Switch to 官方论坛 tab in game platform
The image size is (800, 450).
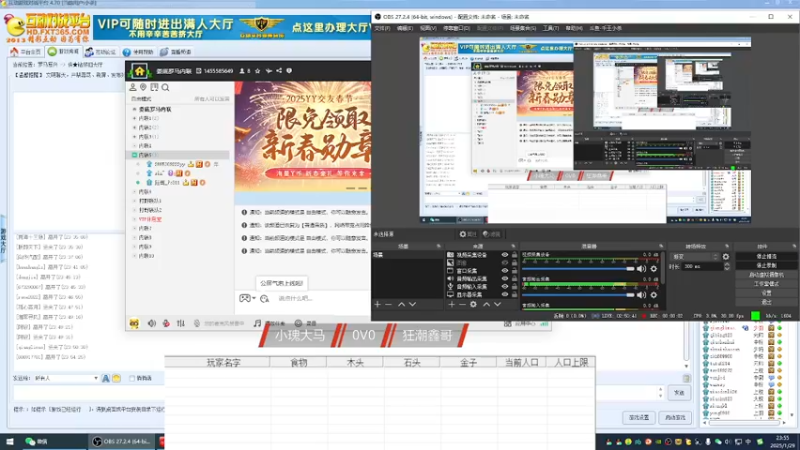coord(101,52)
